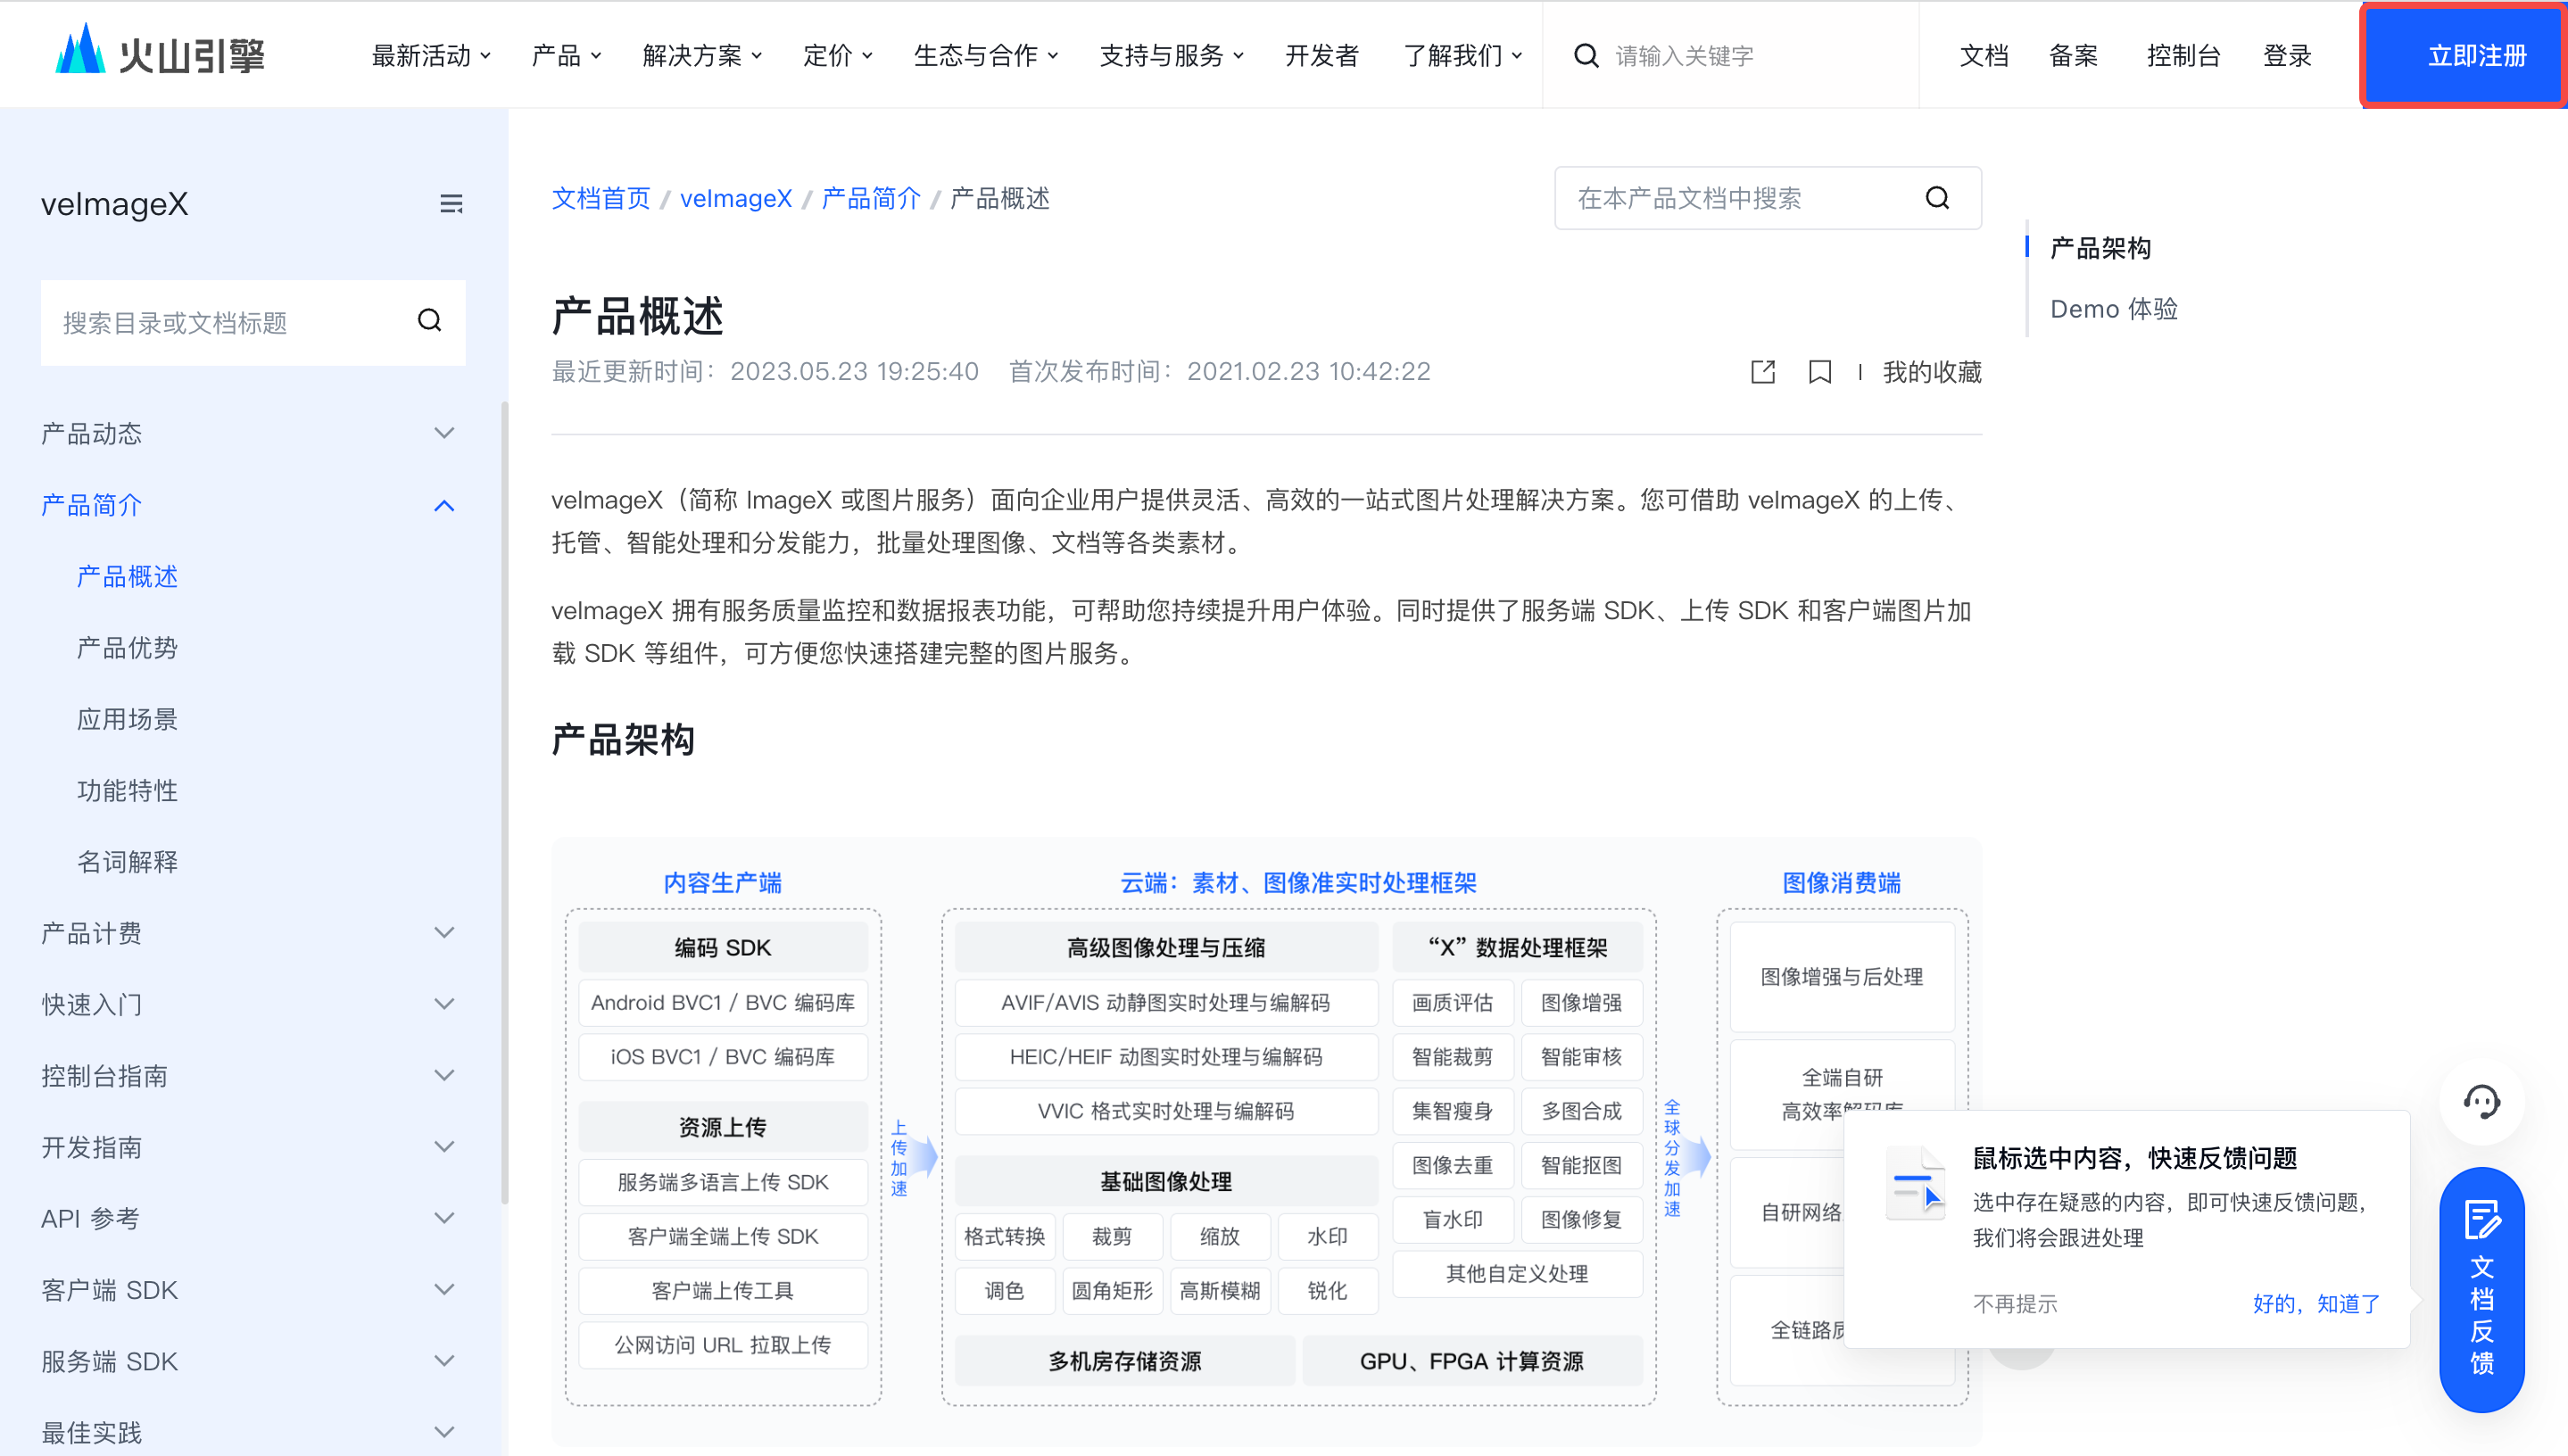The width and height of the screenshot is (2568, 1456).
Task: Click the top navigation search magnifier icon
Action: (1585, 56)
